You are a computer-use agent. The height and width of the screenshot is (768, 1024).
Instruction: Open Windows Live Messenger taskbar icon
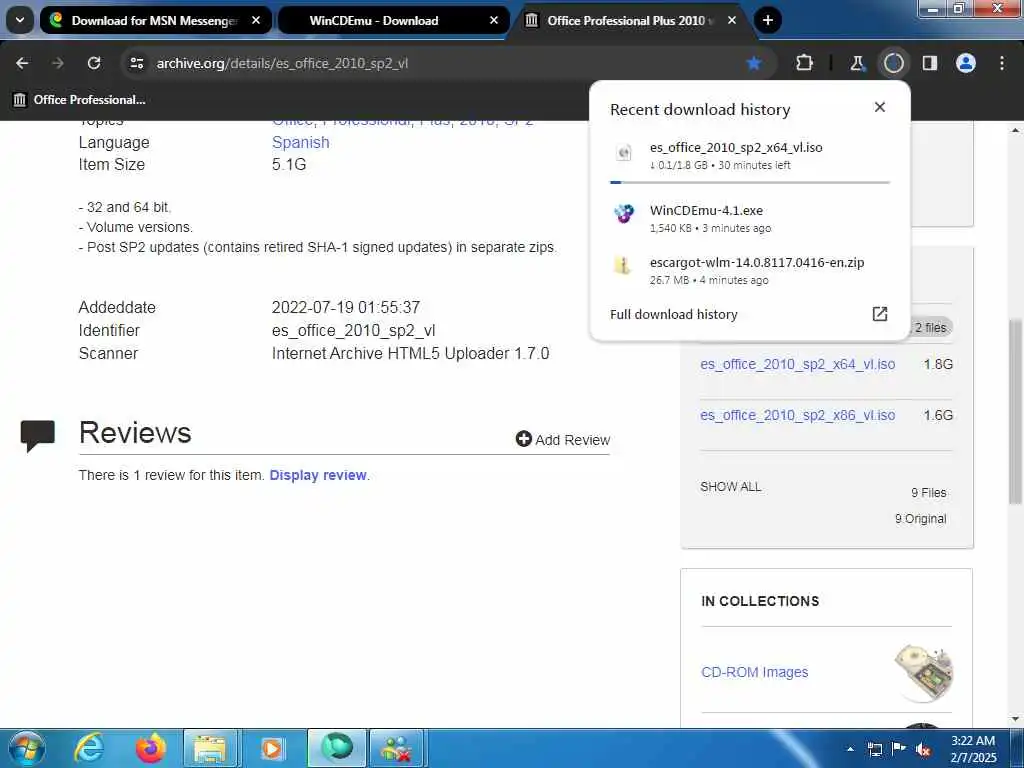(x=396, y=748)
